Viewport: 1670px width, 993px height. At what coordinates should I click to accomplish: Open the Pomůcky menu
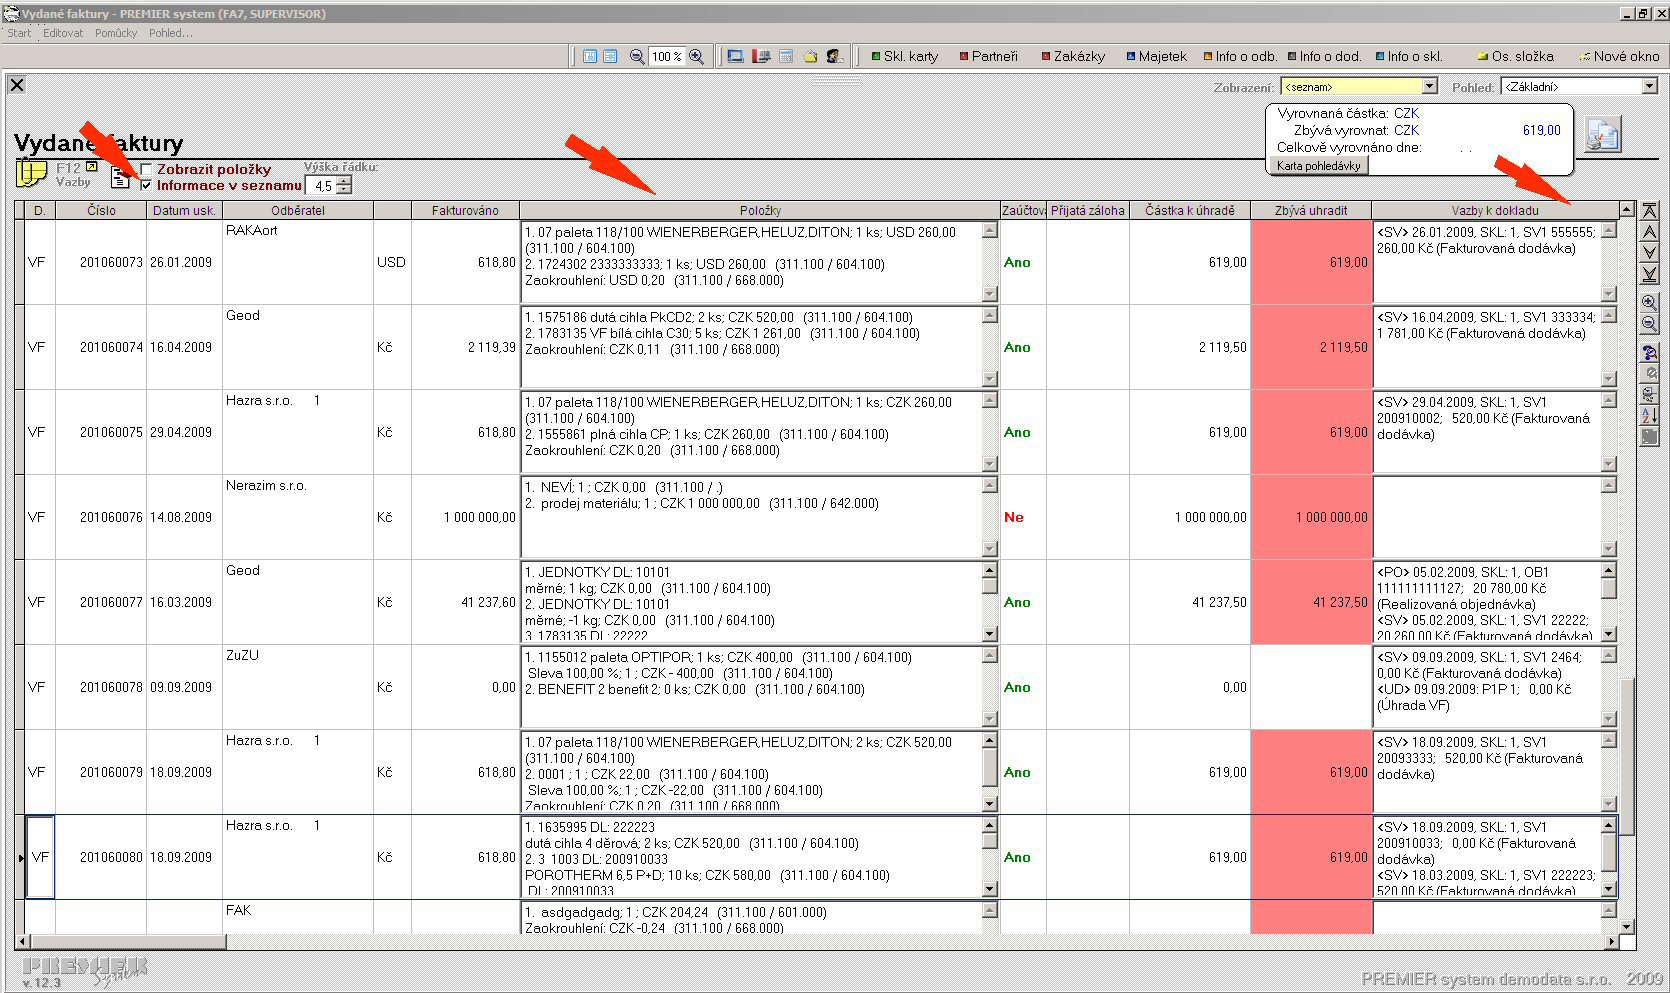pos(116,33)
